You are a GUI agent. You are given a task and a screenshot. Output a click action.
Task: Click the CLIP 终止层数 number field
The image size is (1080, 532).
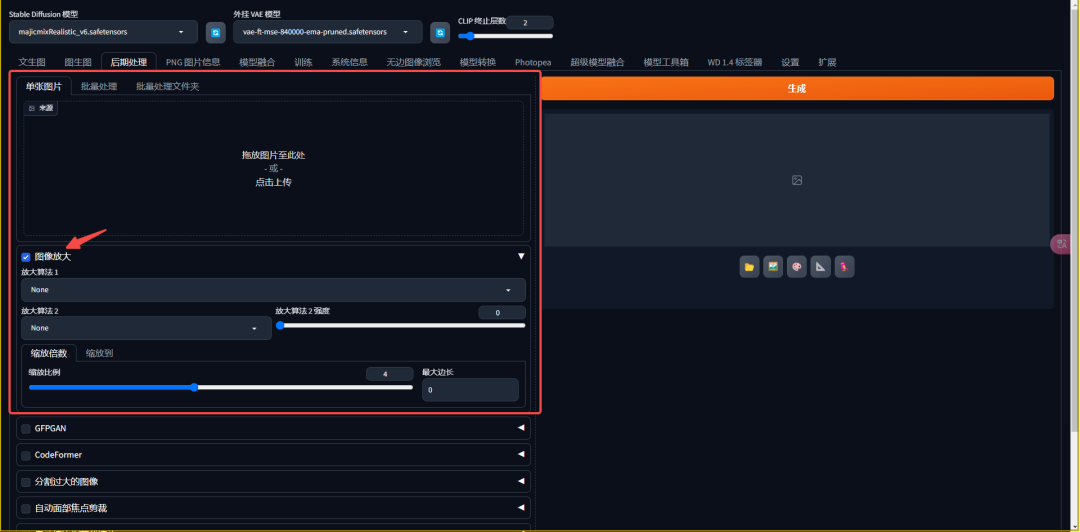click(530, 23)
